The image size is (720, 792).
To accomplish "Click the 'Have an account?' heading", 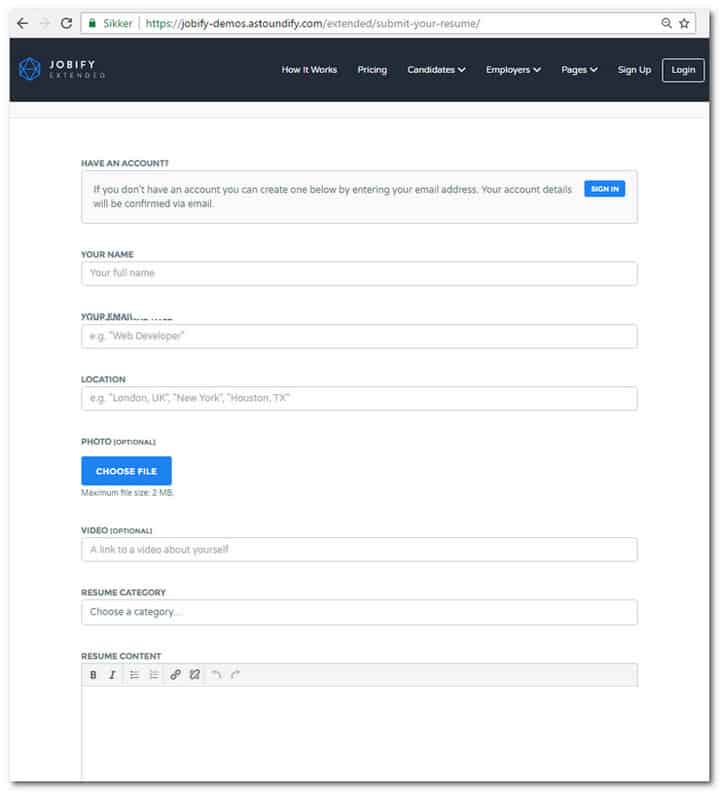I will coord(125,163).
